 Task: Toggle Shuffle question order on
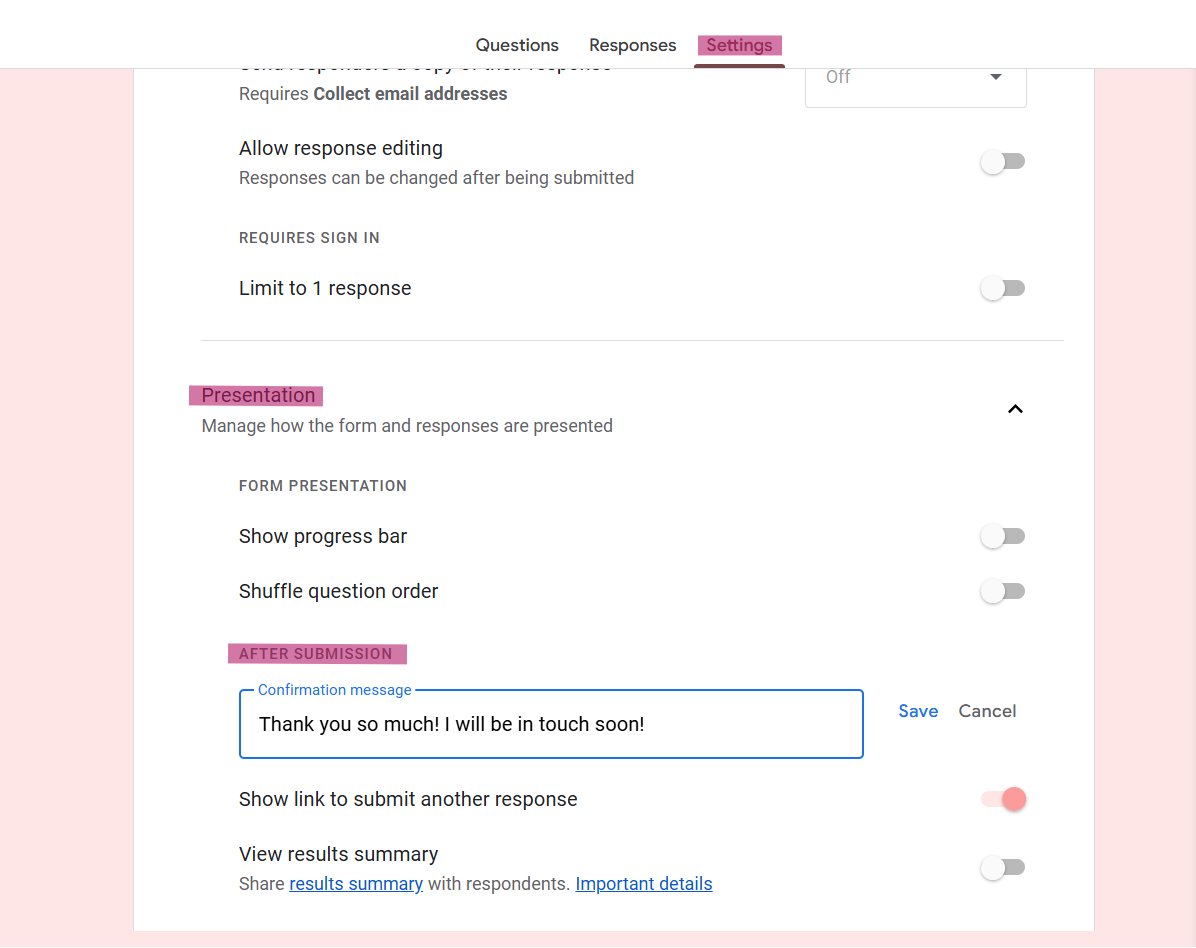[x=1003, y=592]
